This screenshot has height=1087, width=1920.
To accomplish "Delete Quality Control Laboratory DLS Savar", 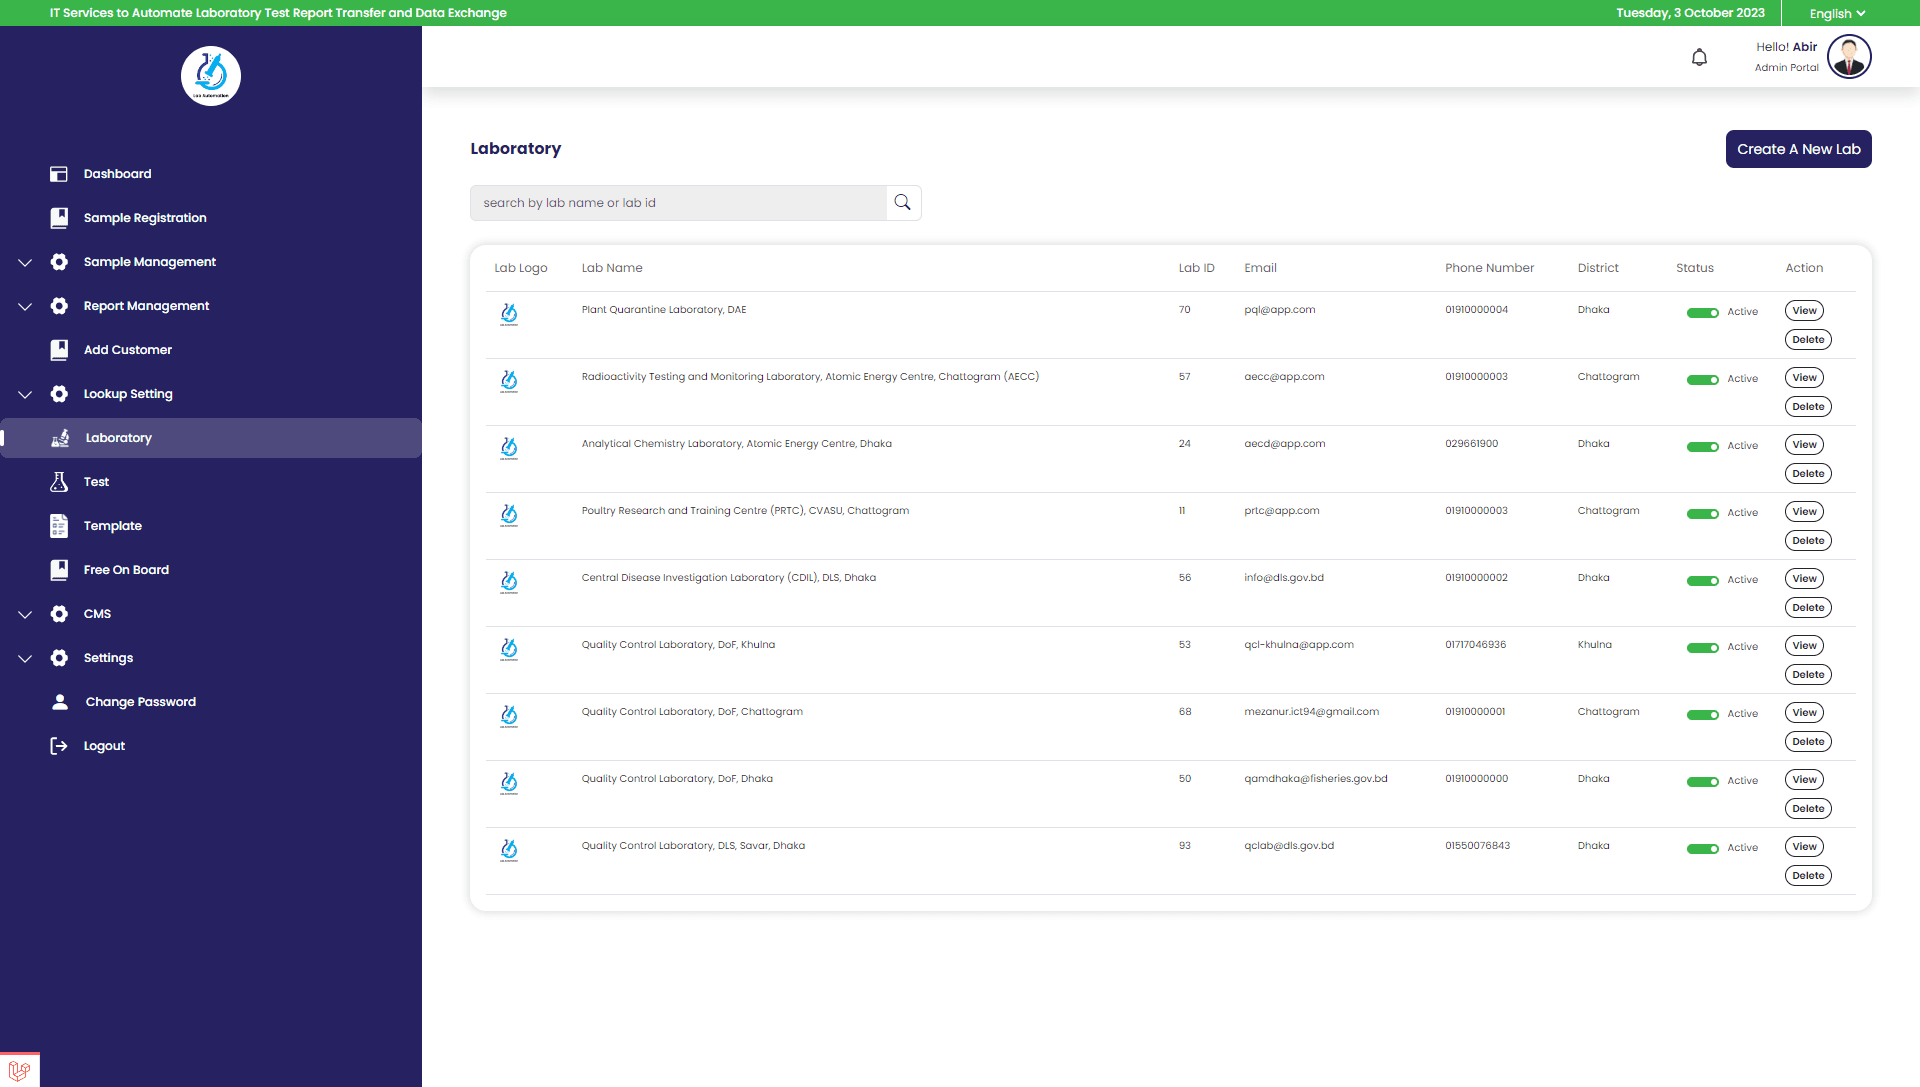I will 1808,876.
